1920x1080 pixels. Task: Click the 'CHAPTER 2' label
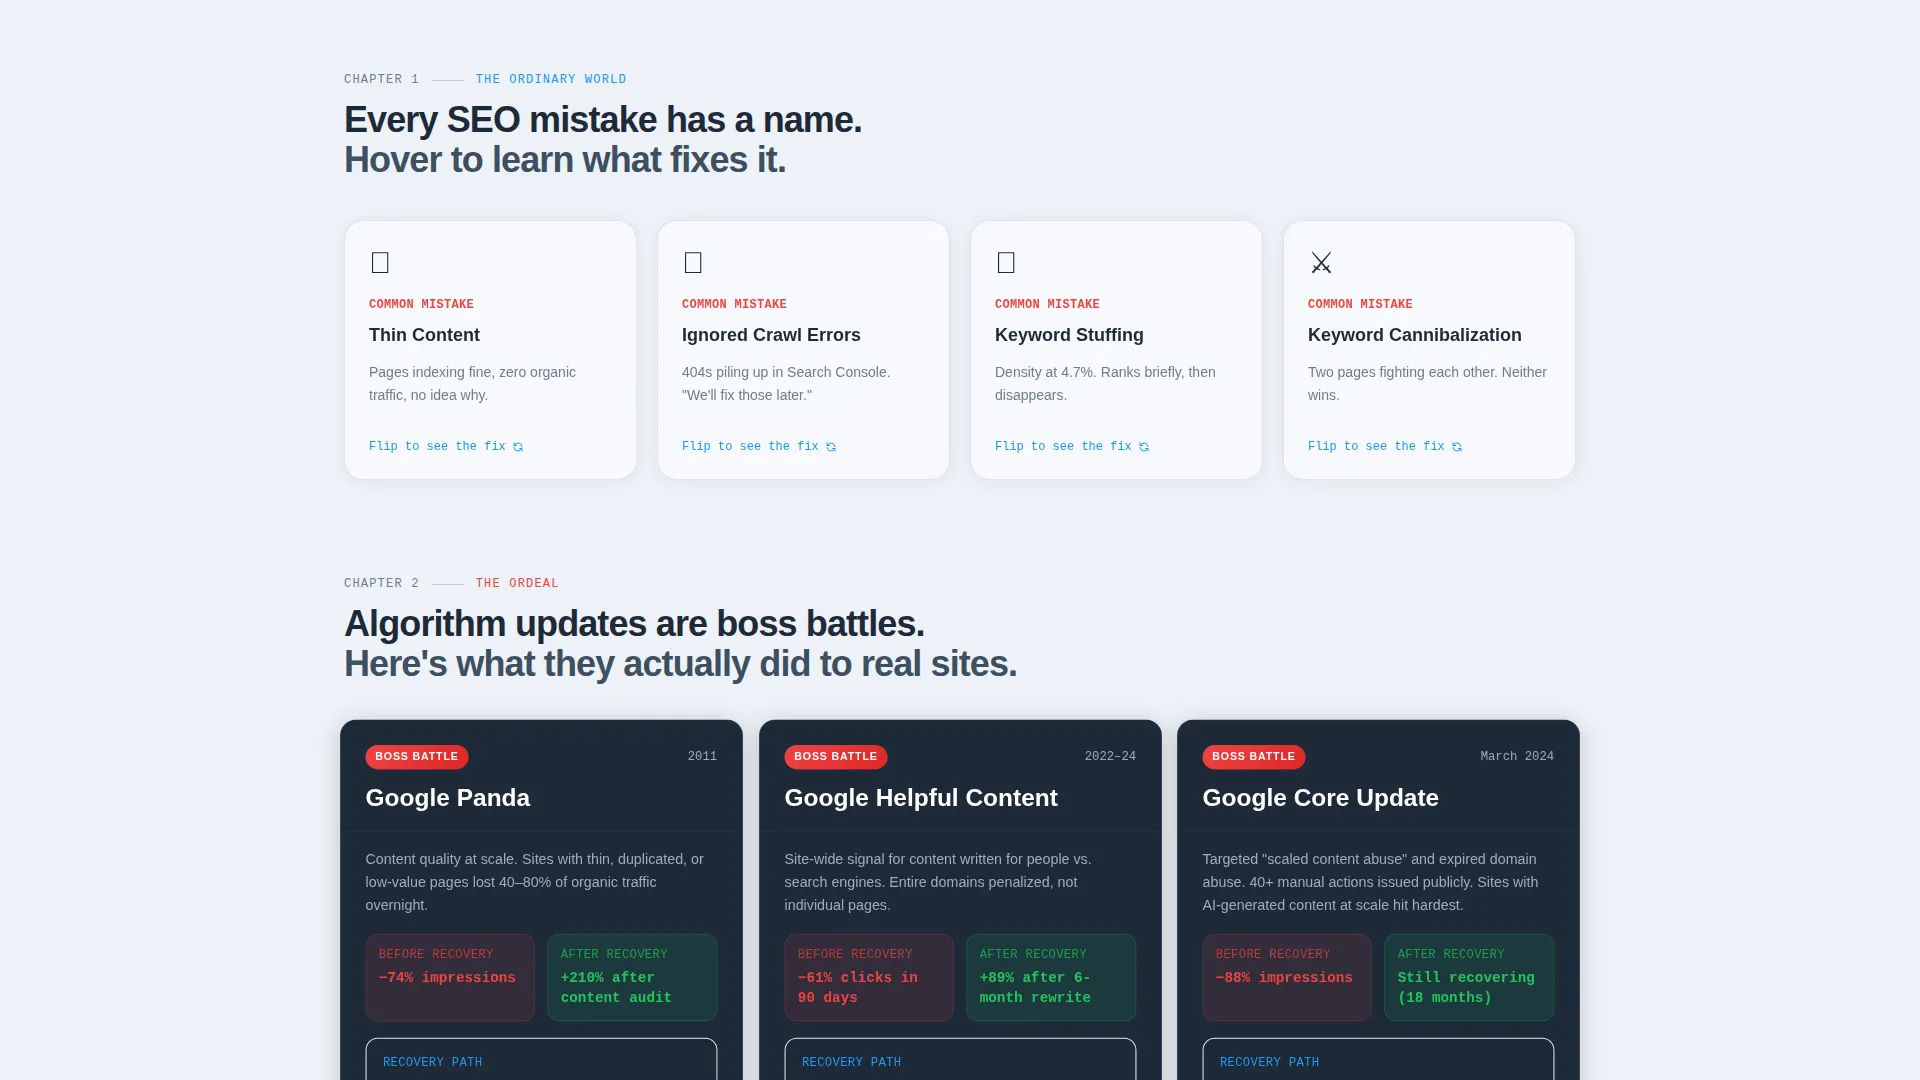(381, 583)
